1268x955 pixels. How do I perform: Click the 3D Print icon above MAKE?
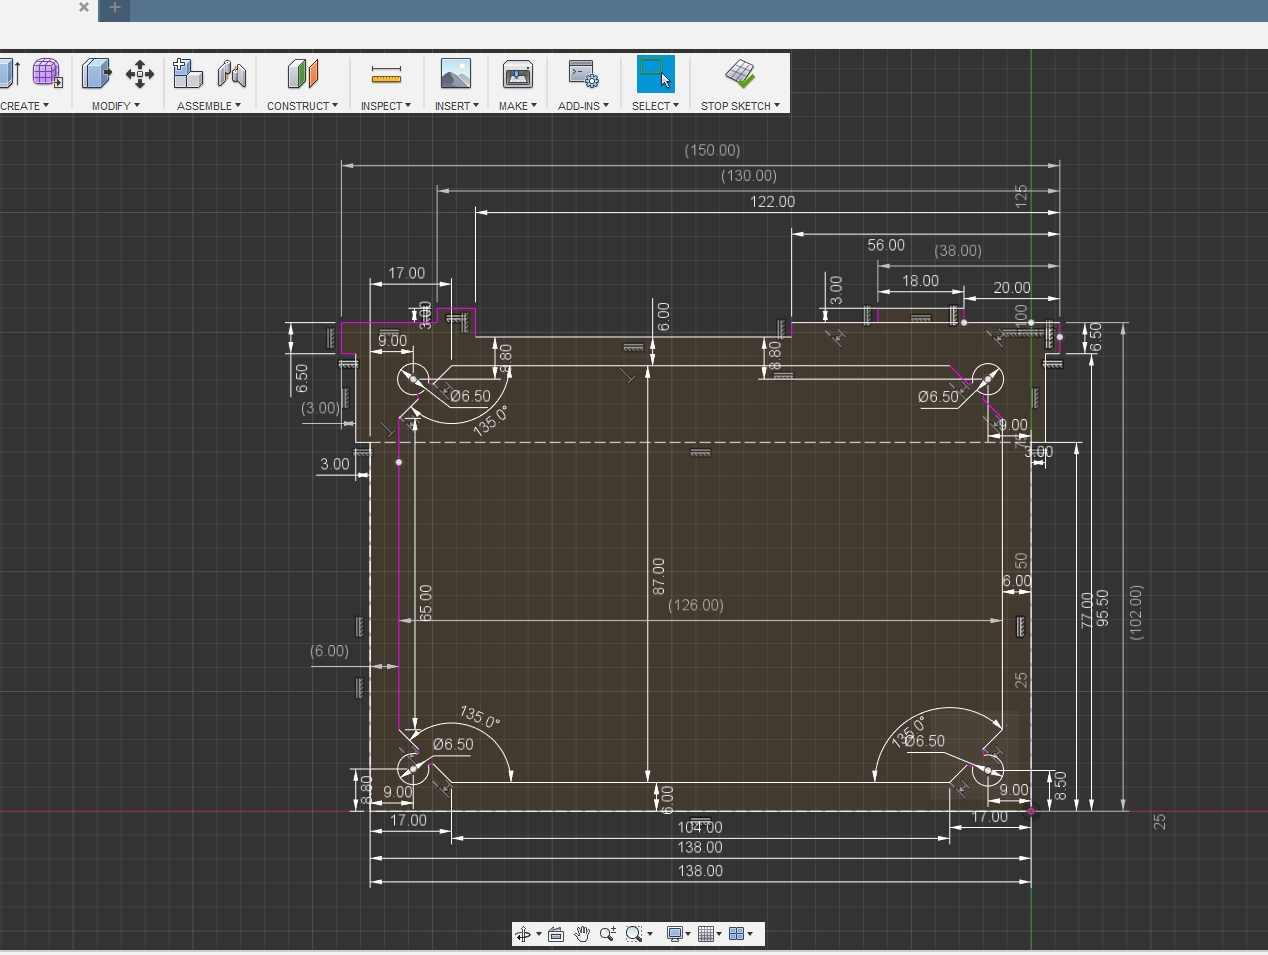[x=517, y=74]
